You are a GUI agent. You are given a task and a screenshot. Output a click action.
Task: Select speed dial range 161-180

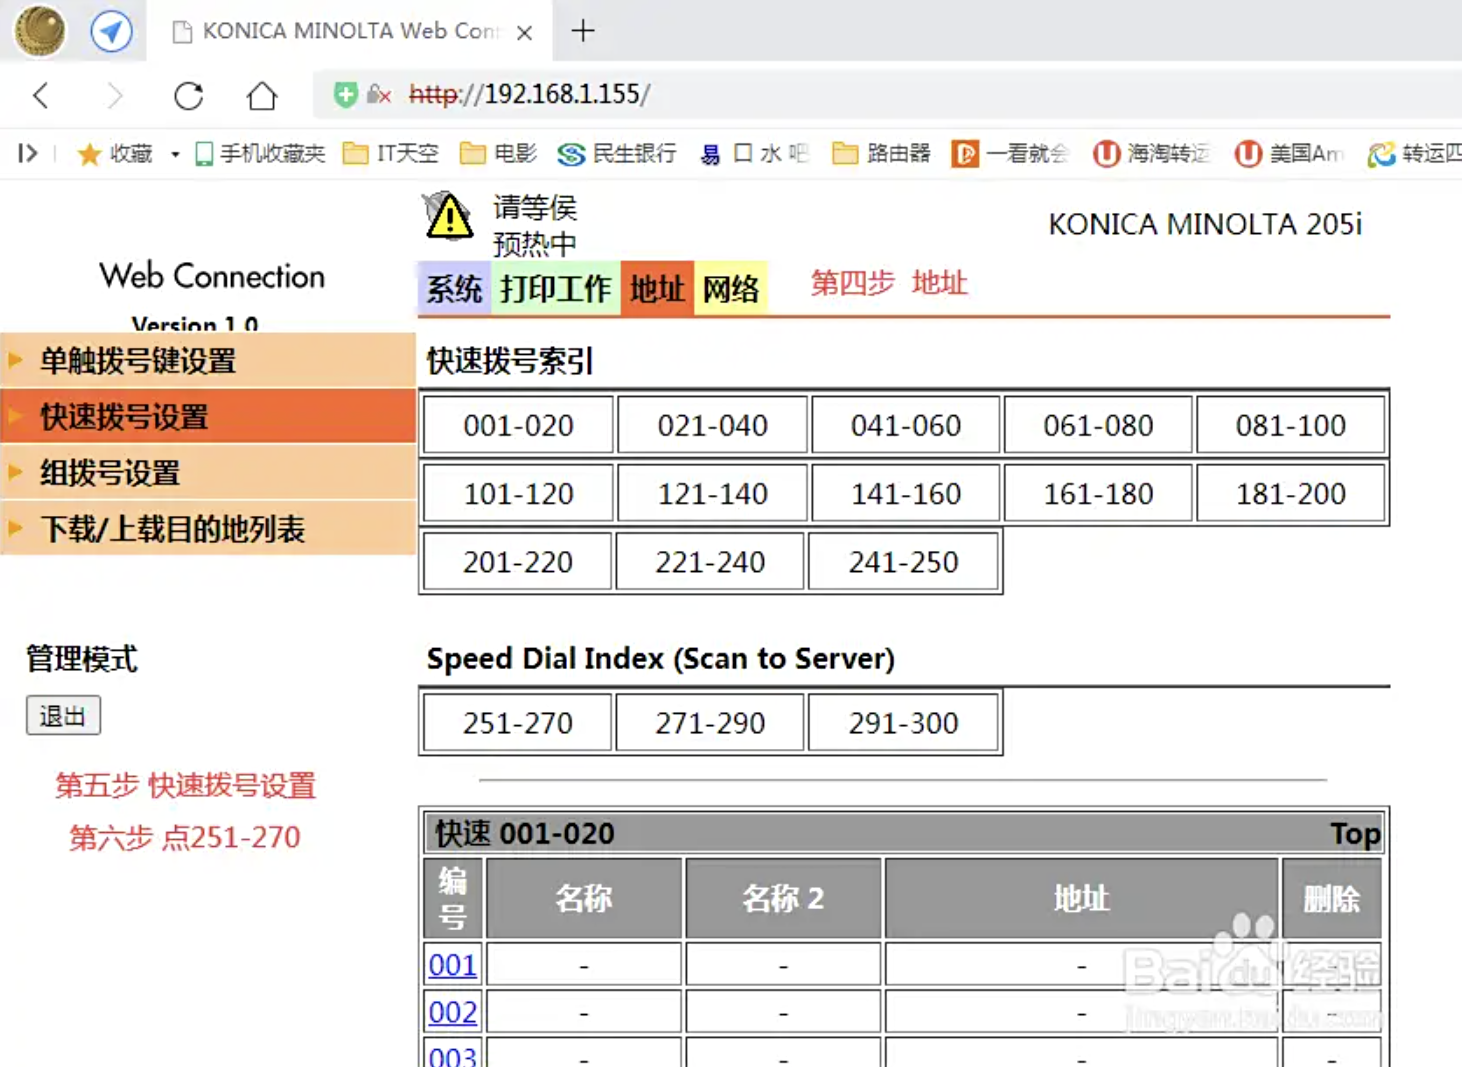tap(1098, 493)
